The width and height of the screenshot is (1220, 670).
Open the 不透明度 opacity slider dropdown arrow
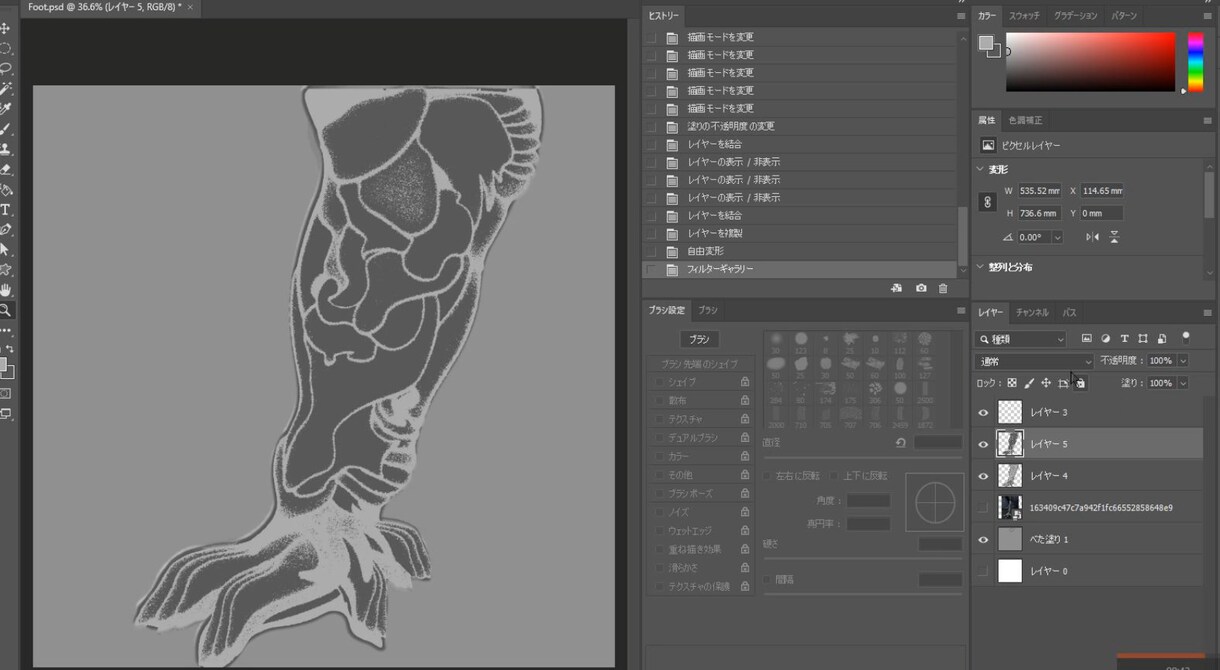point(1183,361)
